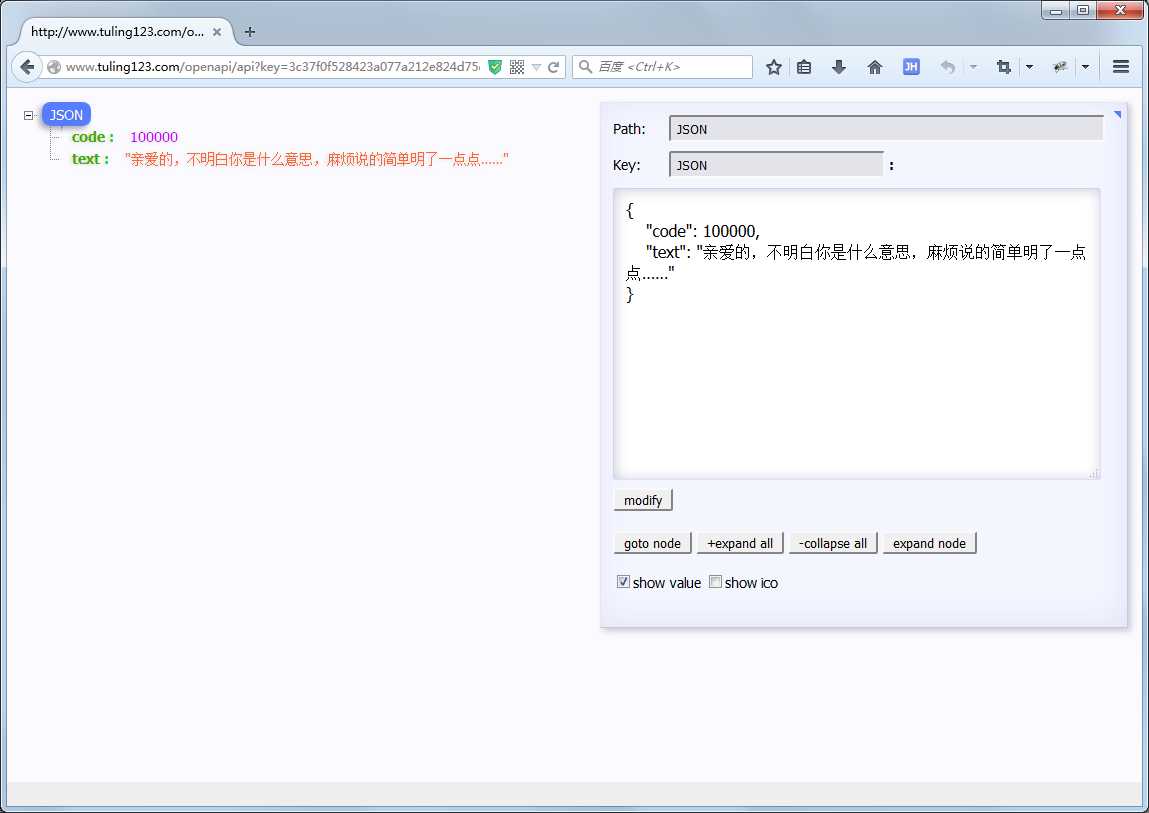The height and width of the screenshot is (813, 1149).
Task: Click the Key input field
Action: pos(776,164)
